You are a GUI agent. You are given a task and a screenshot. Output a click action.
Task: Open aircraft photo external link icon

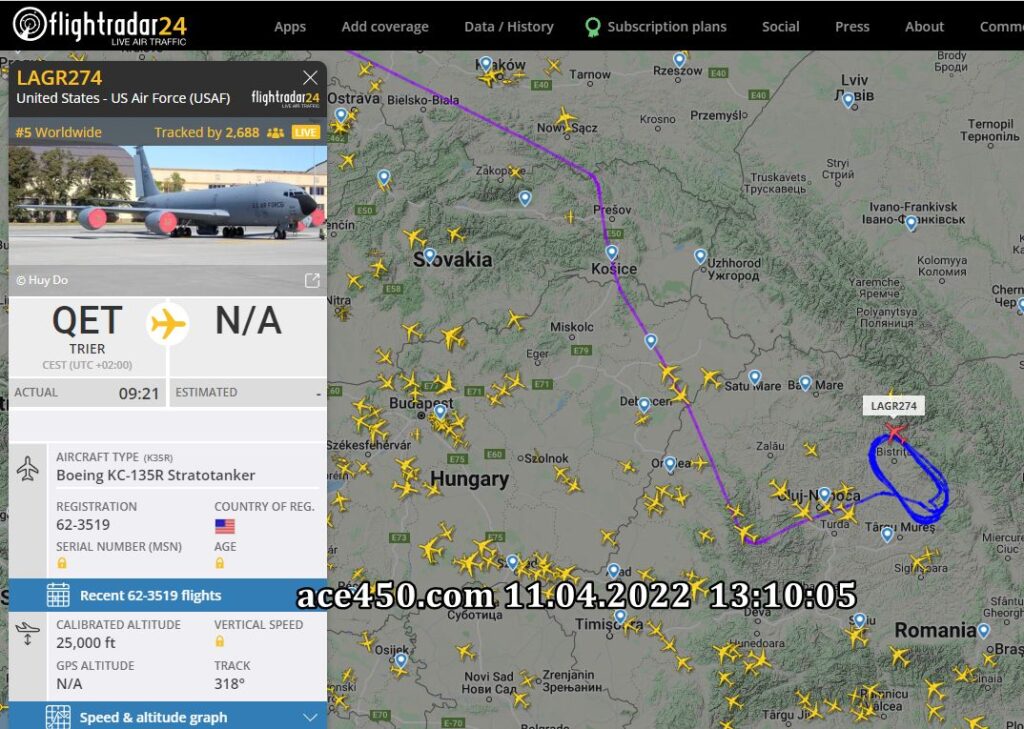click(312, 280)
